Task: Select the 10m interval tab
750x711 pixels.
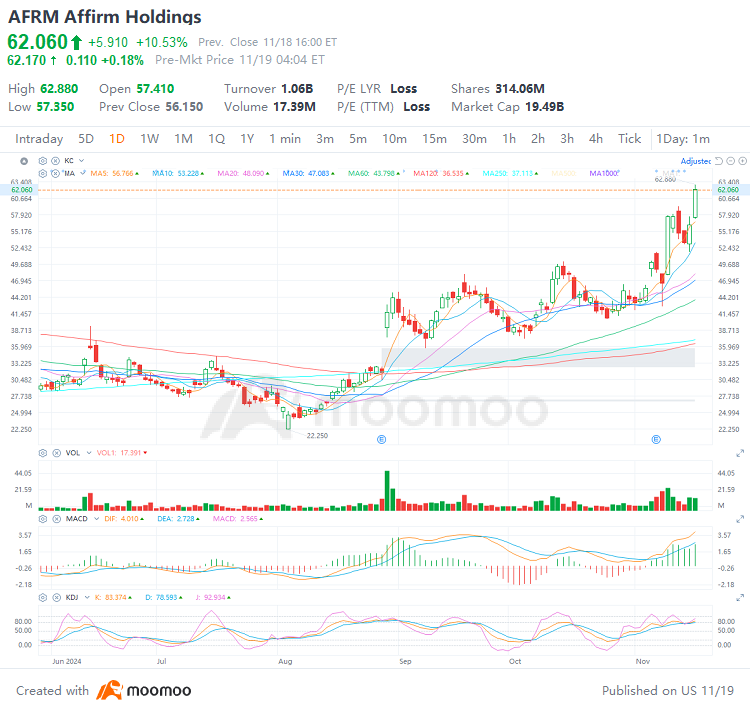Action: coord(395,139)
